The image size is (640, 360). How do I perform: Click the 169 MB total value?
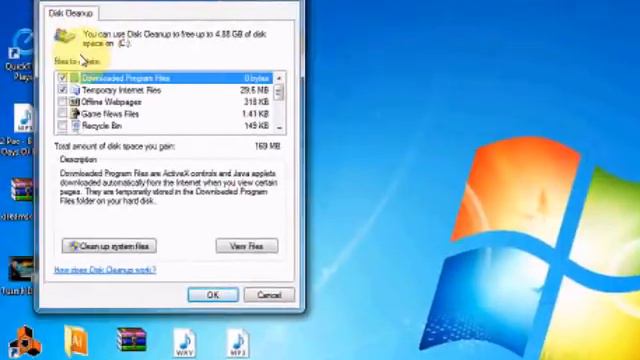point(267,146)
